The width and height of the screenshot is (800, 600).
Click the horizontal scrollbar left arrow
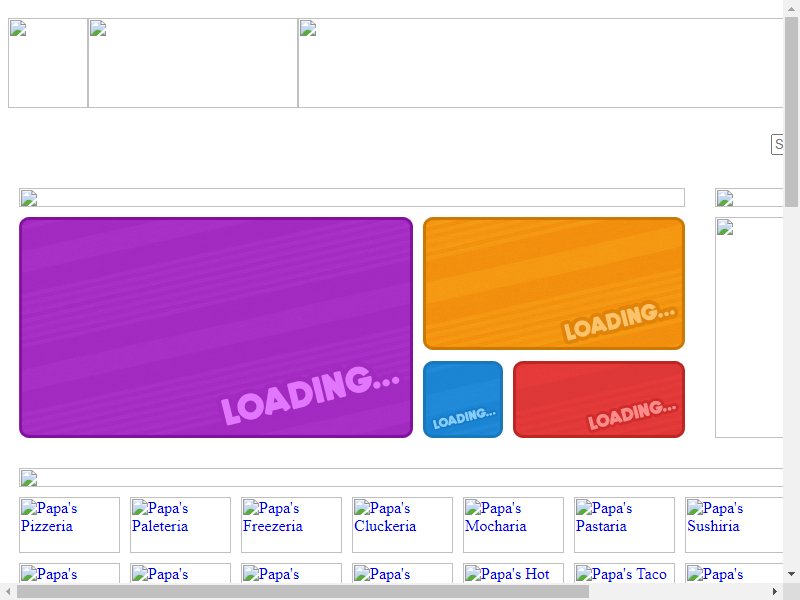click(8, 592)
